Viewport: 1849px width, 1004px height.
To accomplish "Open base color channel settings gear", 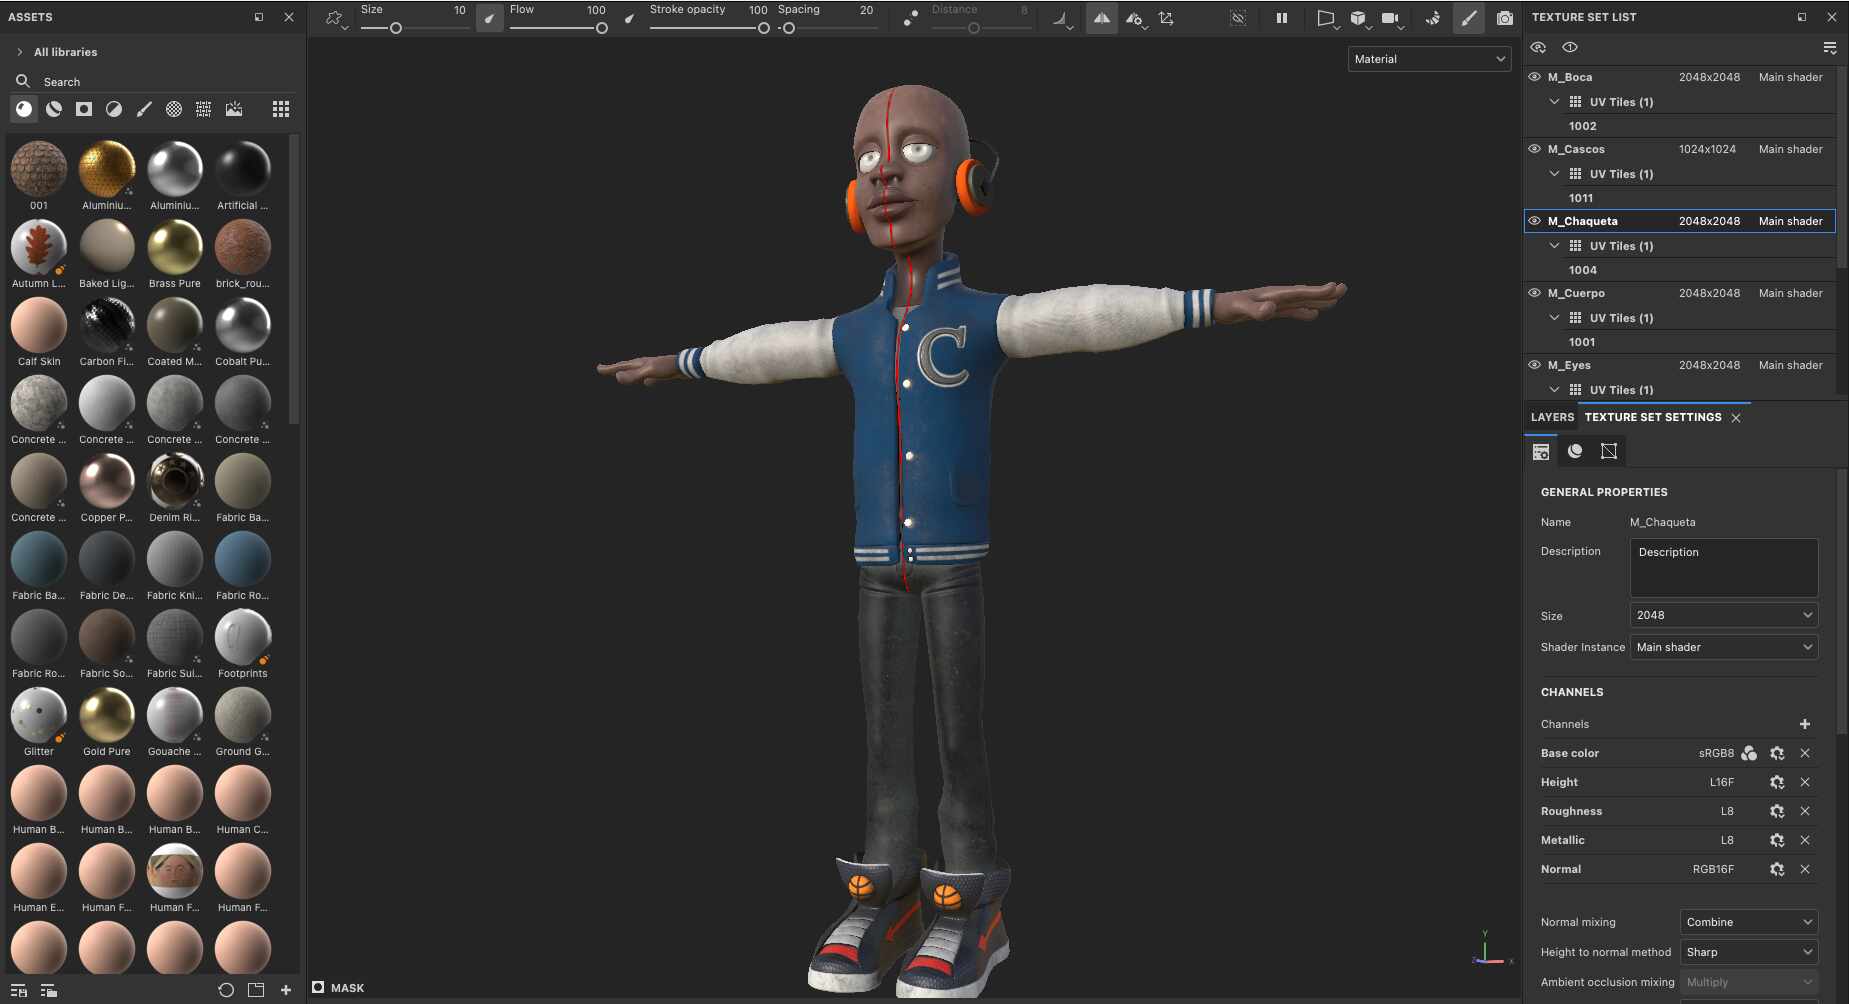I will pyautogui.click(x=1777, y=753).
